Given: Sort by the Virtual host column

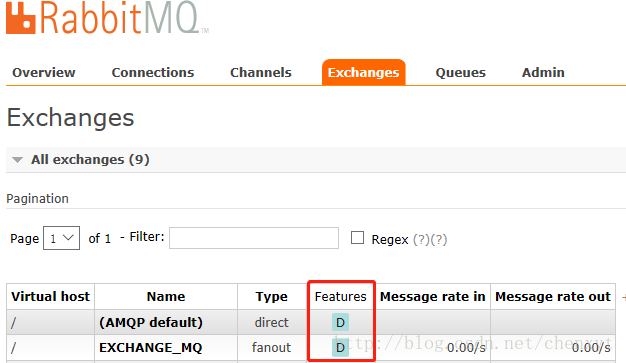Looking at the screenshot, I should click(51, 297).
